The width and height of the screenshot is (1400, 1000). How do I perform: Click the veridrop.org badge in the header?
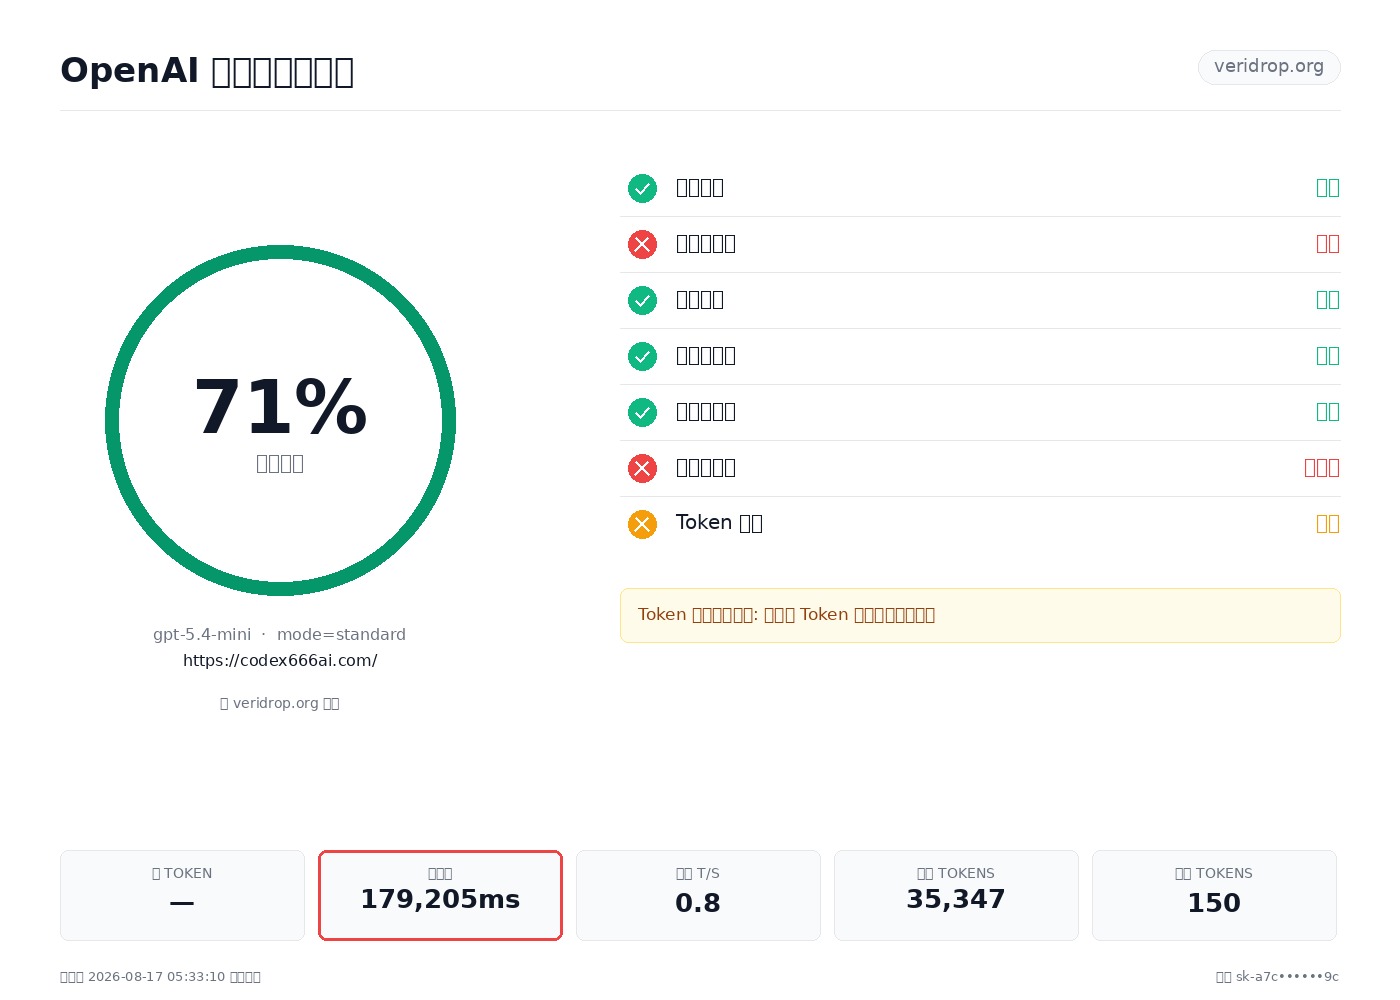pos(1269,67)
